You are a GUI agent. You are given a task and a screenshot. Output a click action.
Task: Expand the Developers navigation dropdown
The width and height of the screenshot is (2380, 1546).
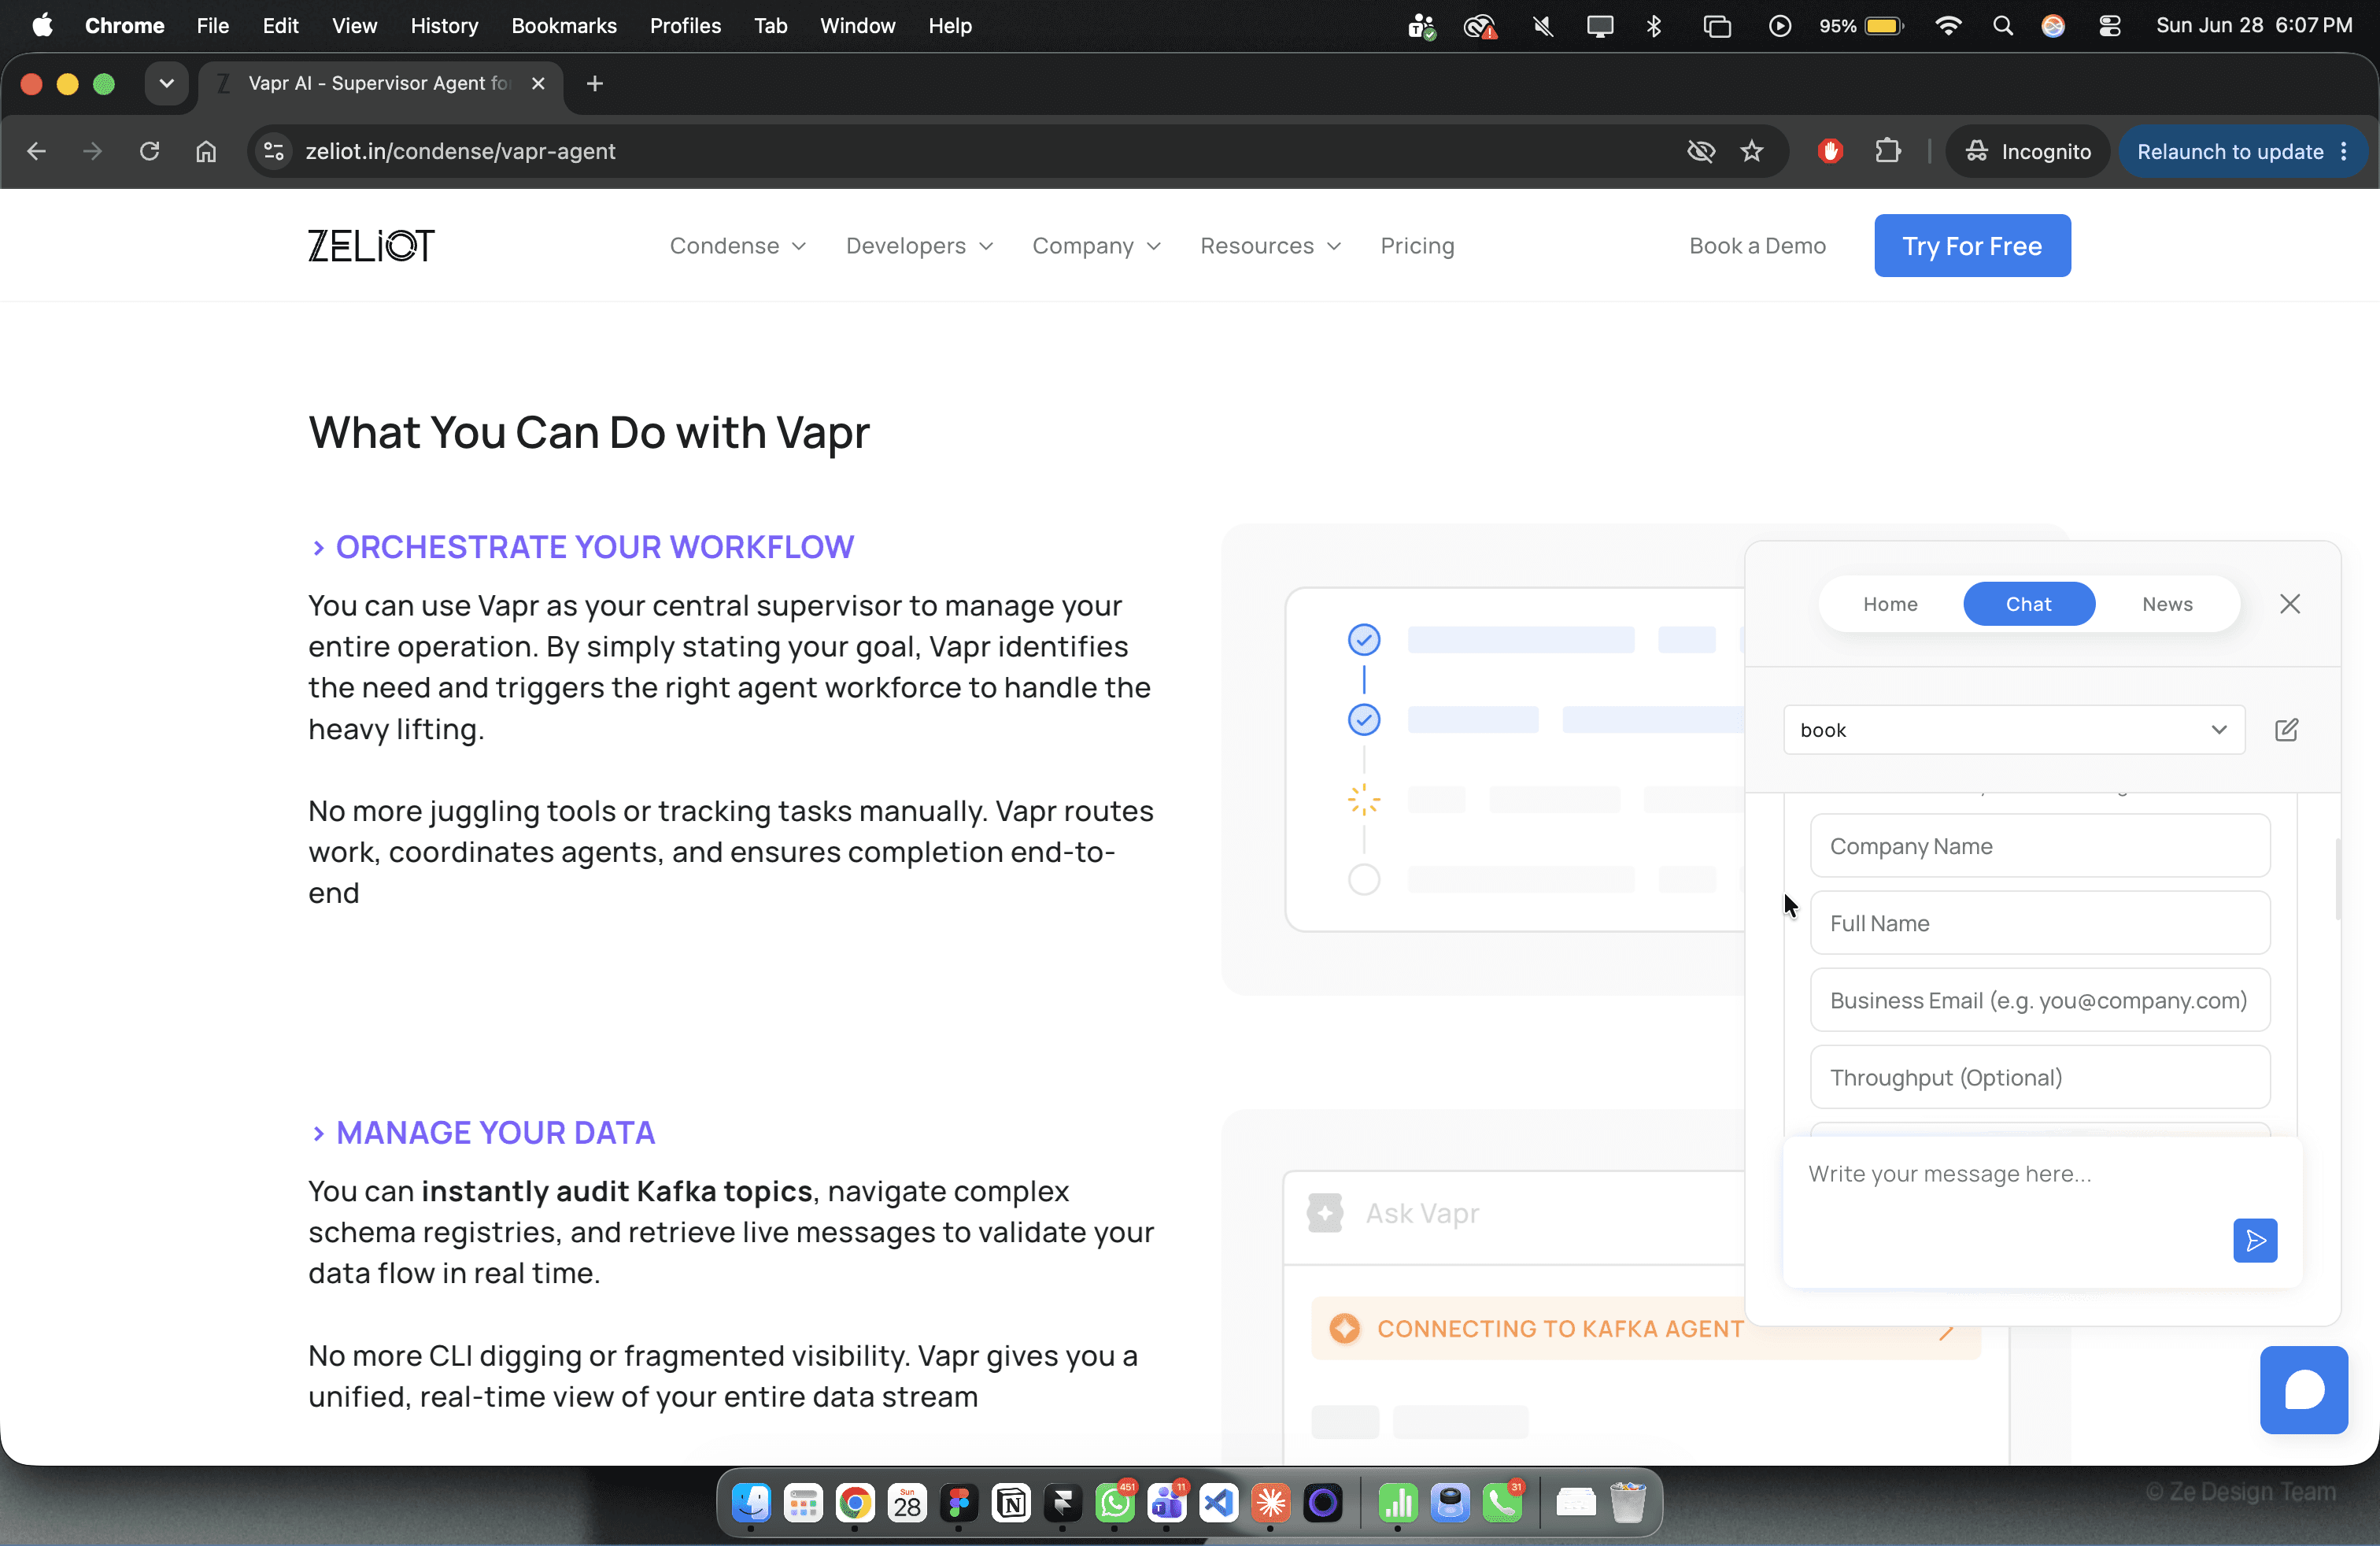(x=919, y=246)
